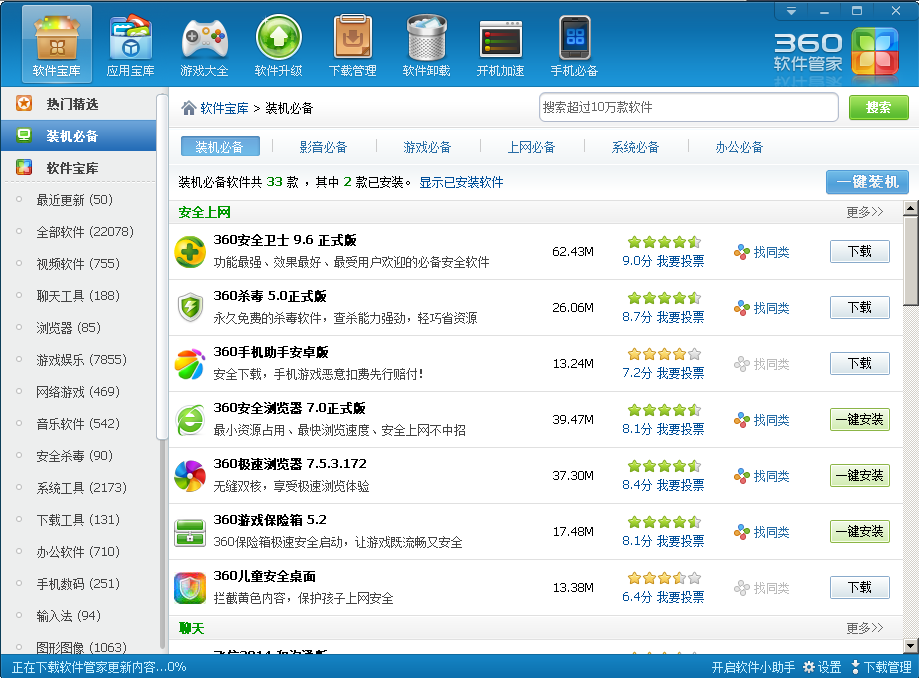The height and width of the screenshot is (678, 919).
Task: Click 更多>> beside 安全上网
Action: pyautogui.click(x=864, y=212)
